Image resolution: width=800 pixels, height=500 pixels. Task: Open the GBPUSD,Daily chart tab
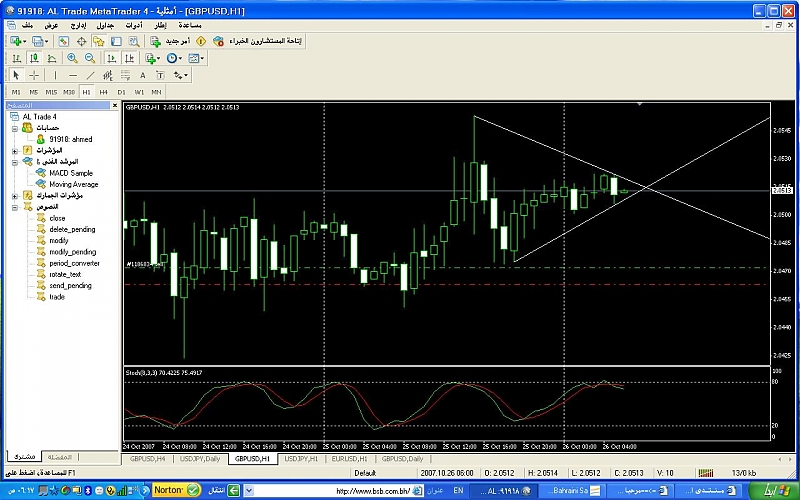(x=403, y=459)
